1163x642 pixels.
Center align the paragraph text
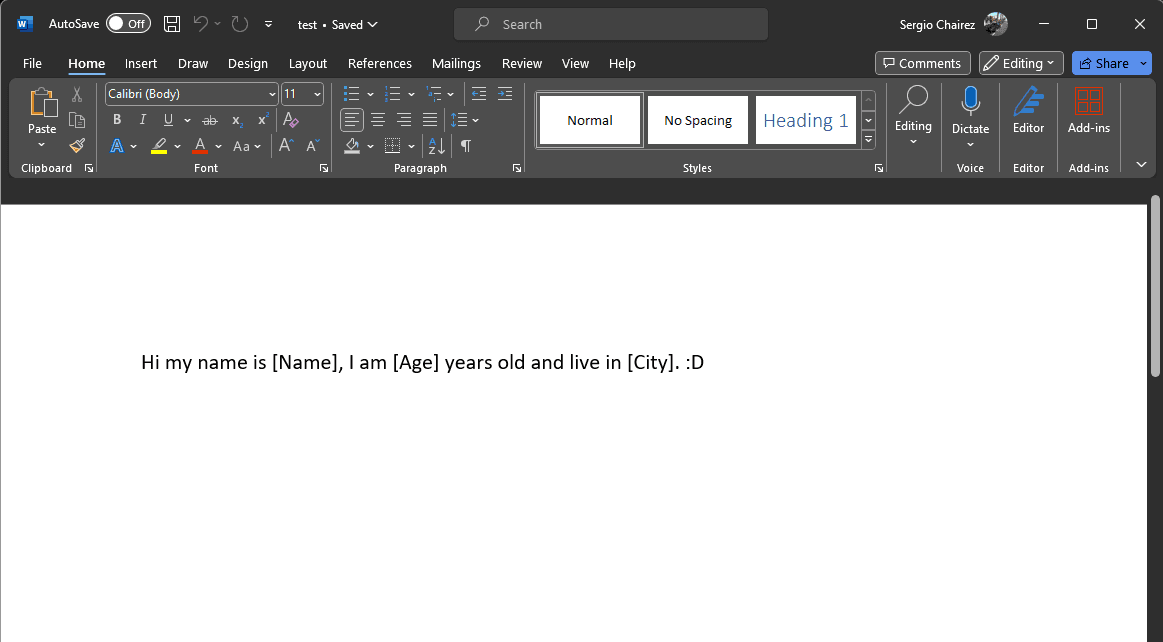click(378, 120)
